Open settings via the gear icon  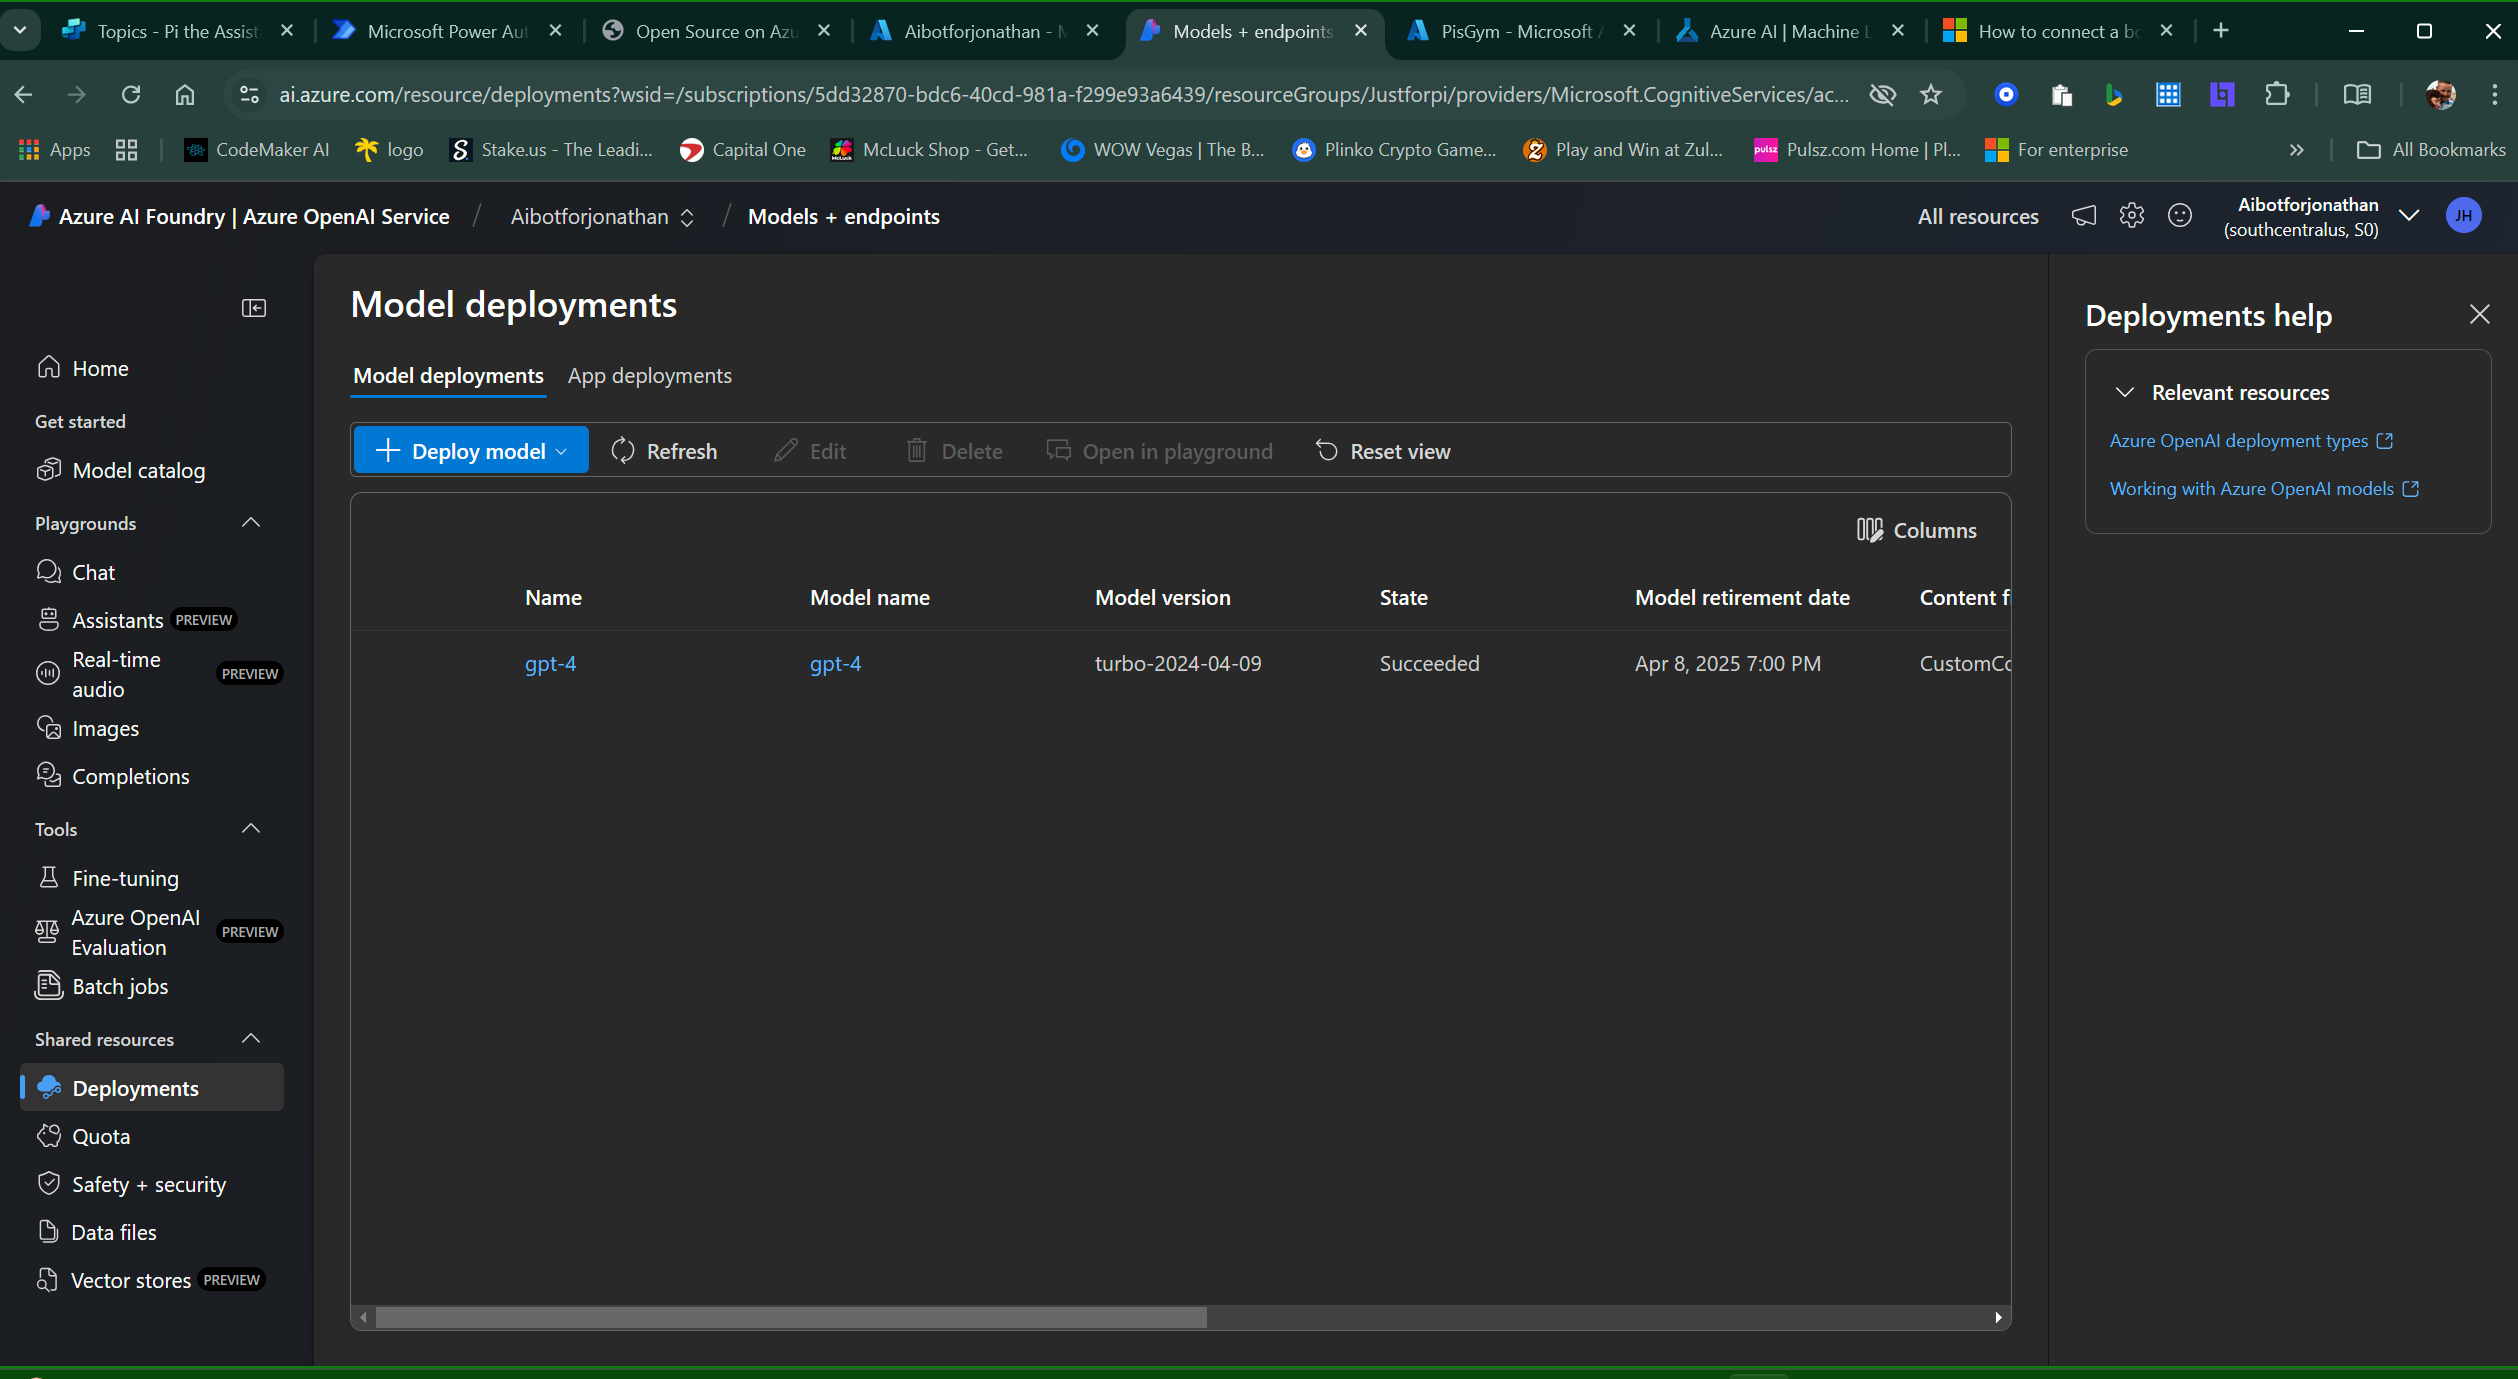pos(2131,215)
